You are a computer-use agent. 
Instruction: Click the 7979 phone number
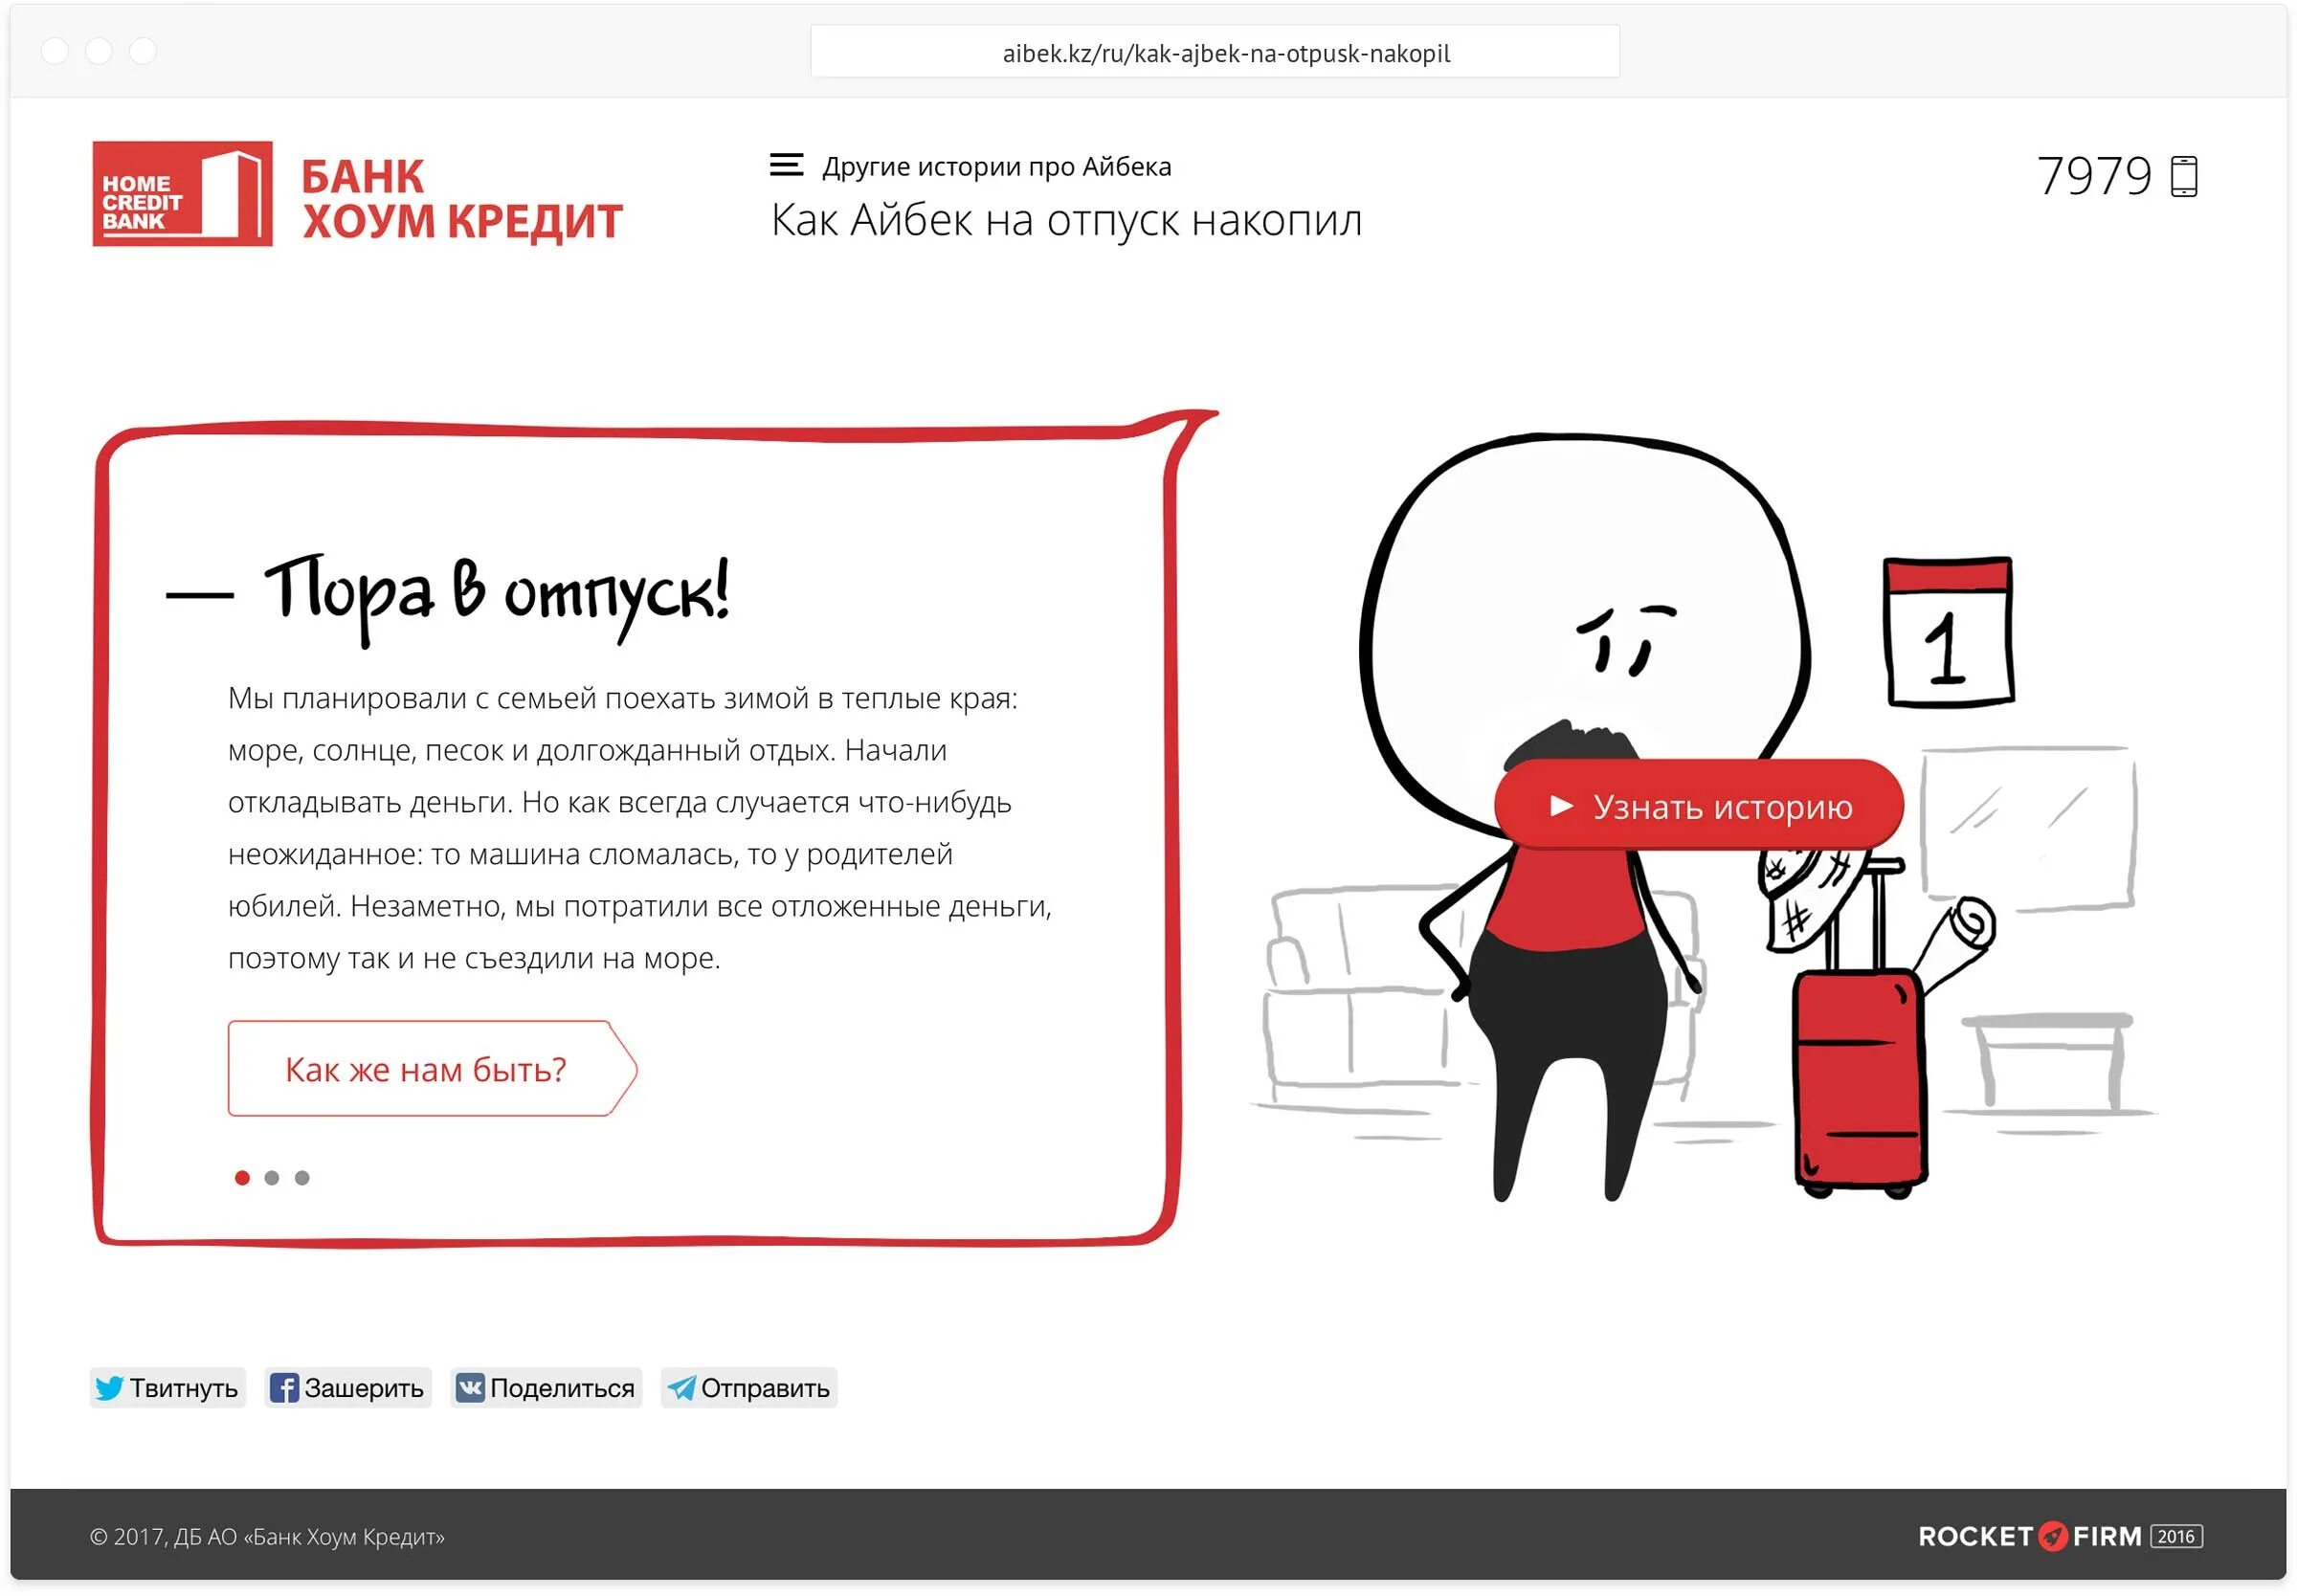(x=2093, y=177)
